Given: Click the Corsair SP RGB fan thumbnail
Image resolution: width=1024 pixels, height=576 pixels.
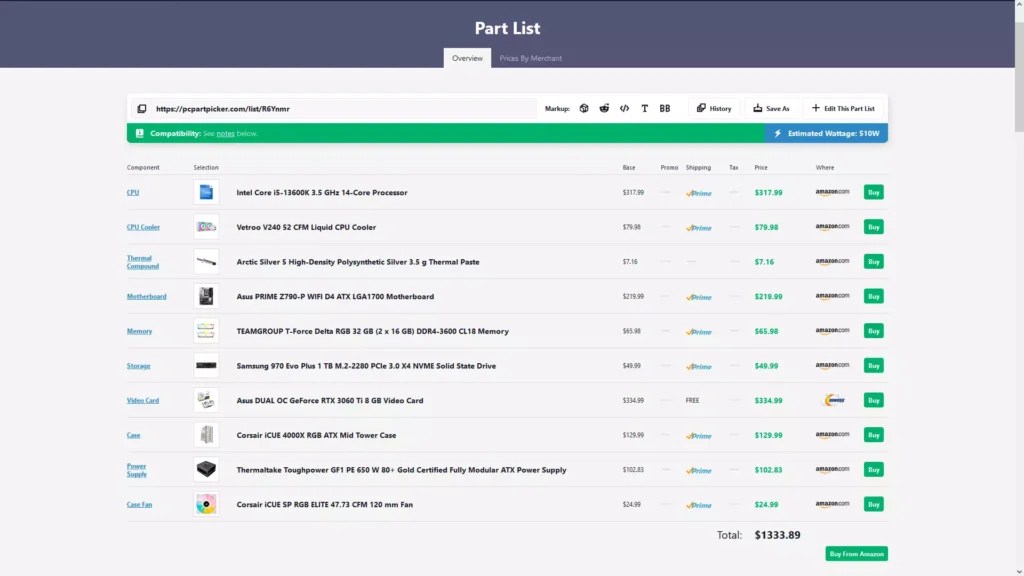Looking at the screenshot, I should click(x=206, y=504).
